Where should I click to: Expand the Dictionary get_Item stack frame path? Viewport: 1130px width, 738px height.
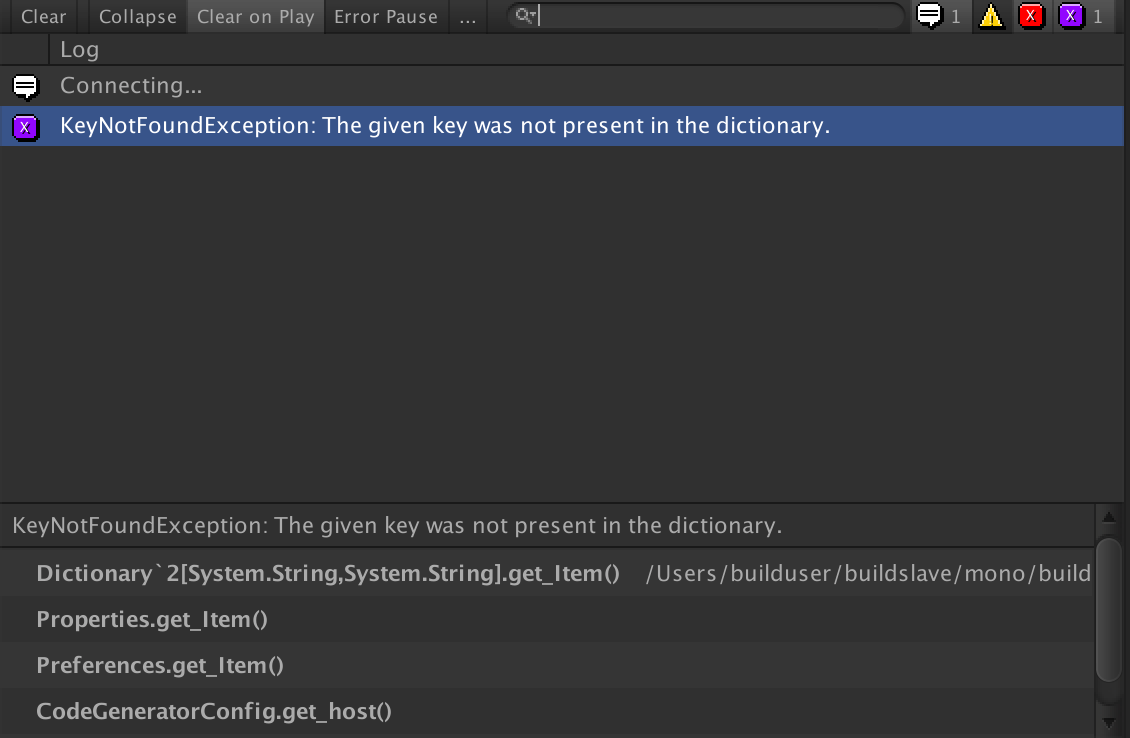click(x=330, y=571)
